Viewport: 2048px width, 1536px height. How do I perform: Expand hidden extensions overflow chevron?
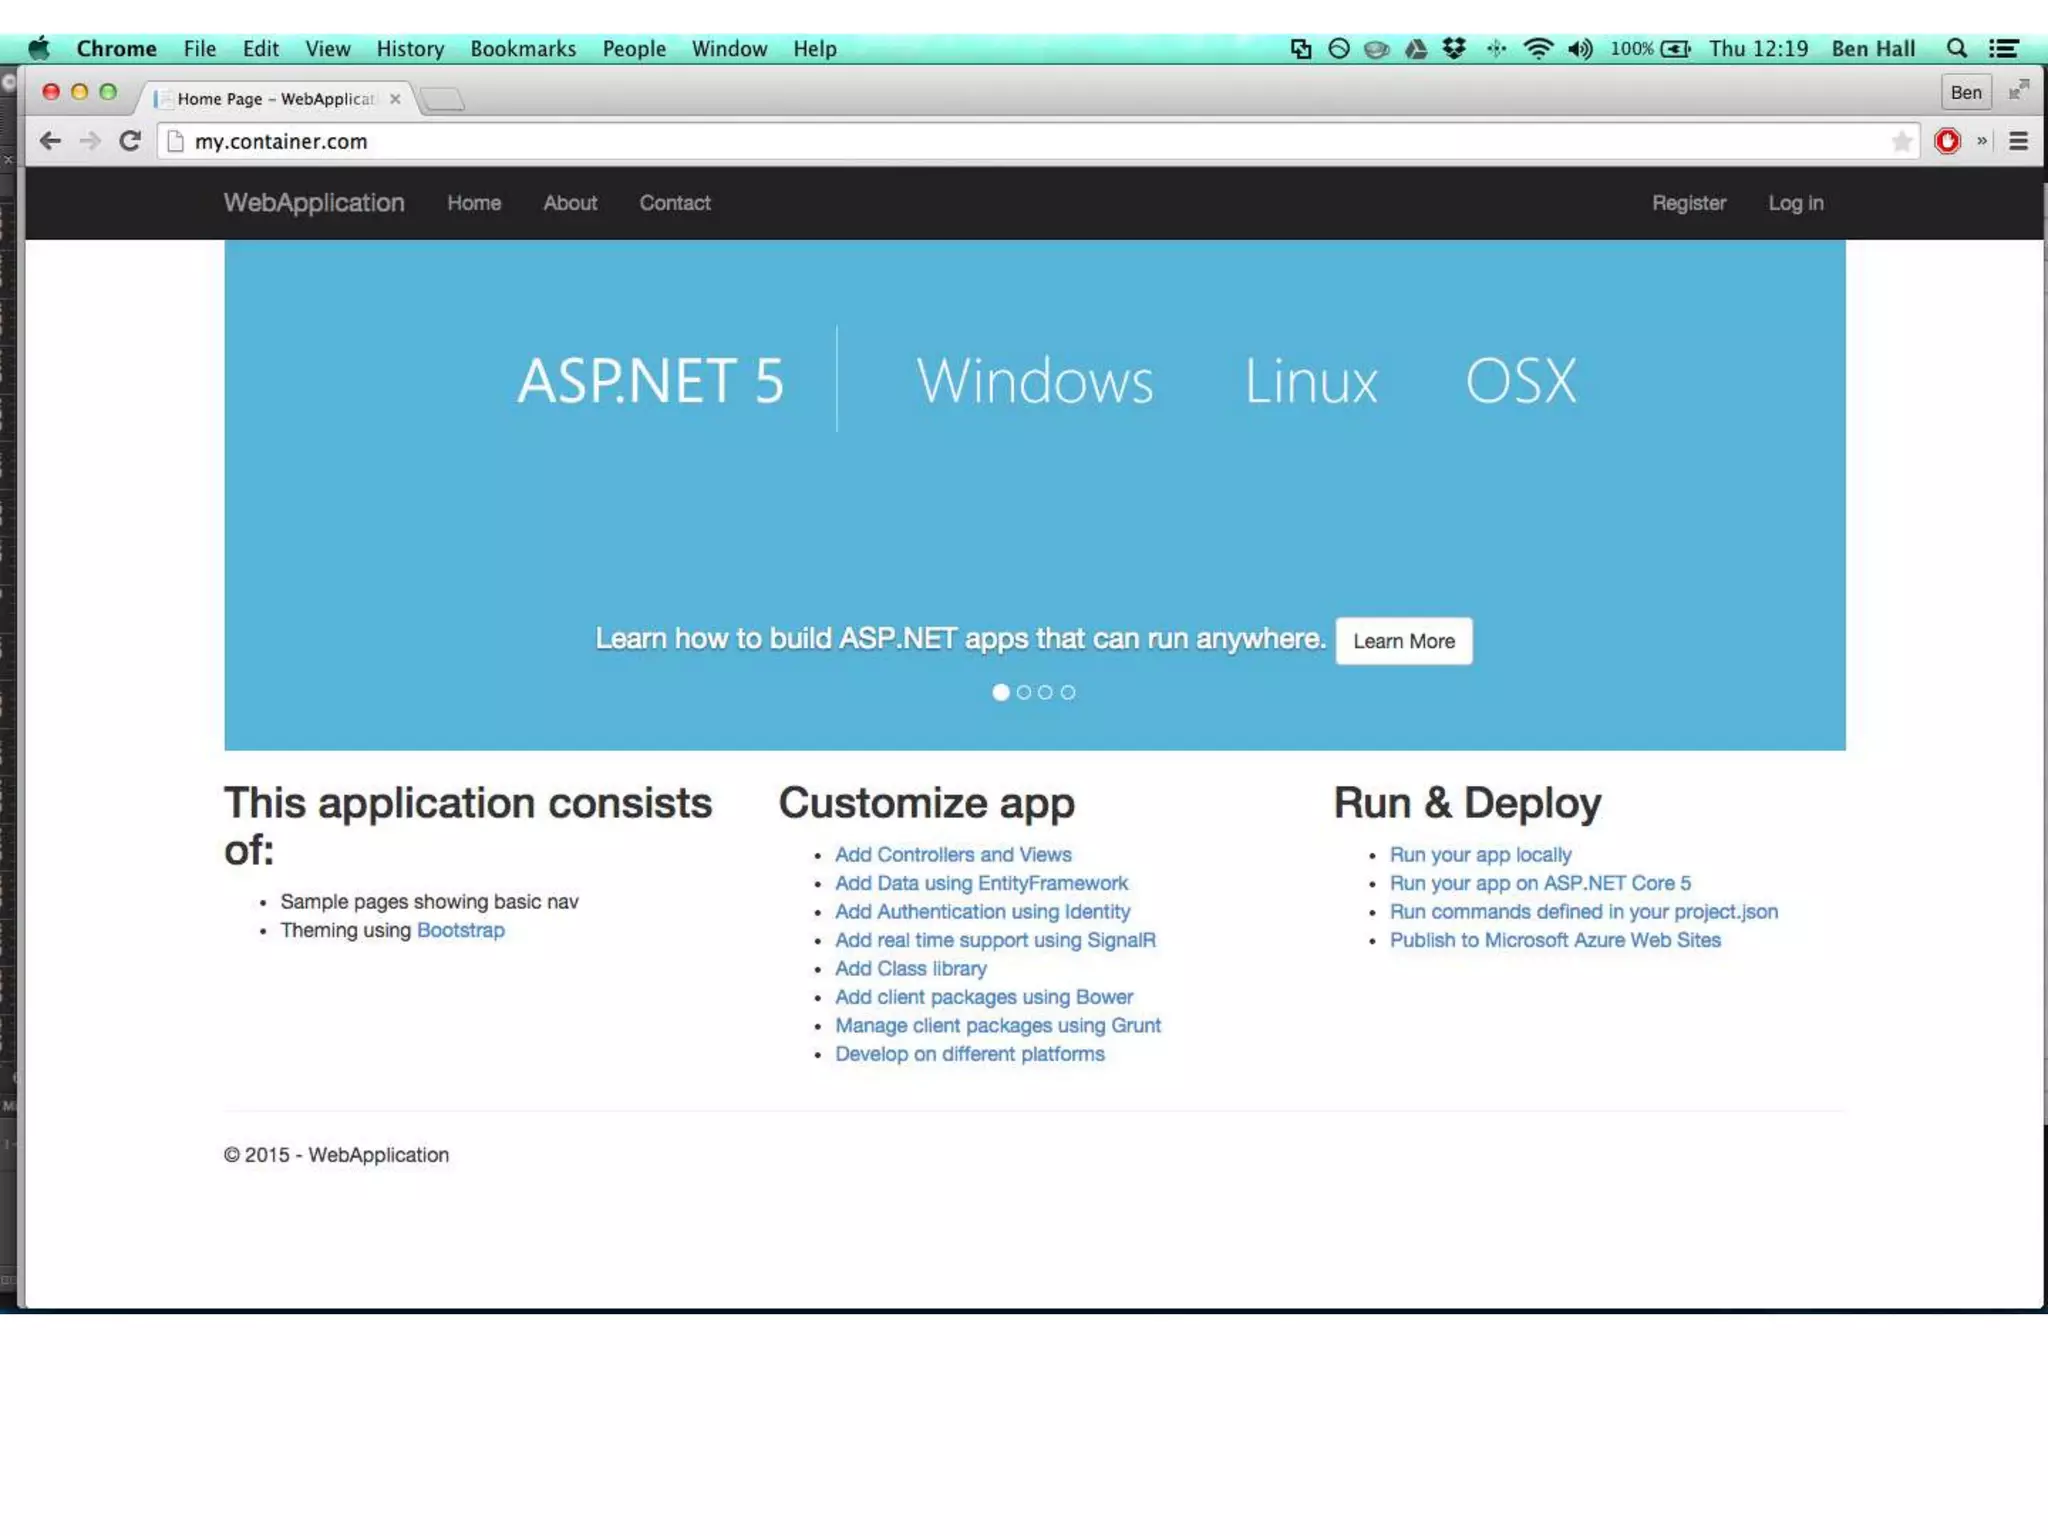[1981, 141]
